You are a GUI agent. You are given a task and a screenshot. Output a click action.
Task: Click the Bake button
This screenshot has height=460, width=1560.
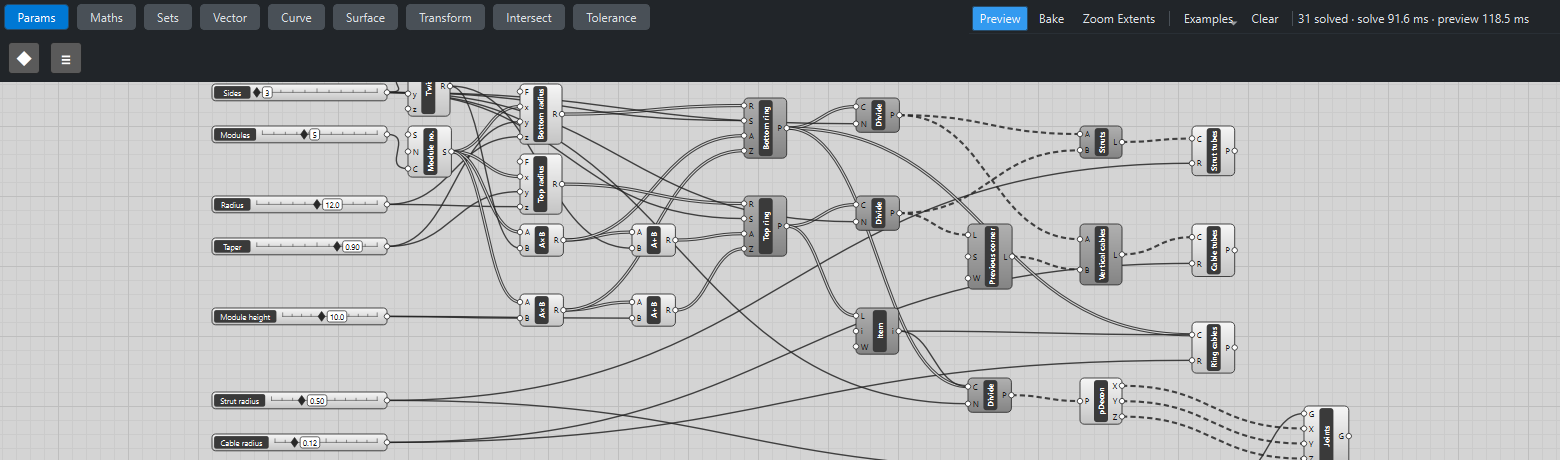pos(1051,19)
